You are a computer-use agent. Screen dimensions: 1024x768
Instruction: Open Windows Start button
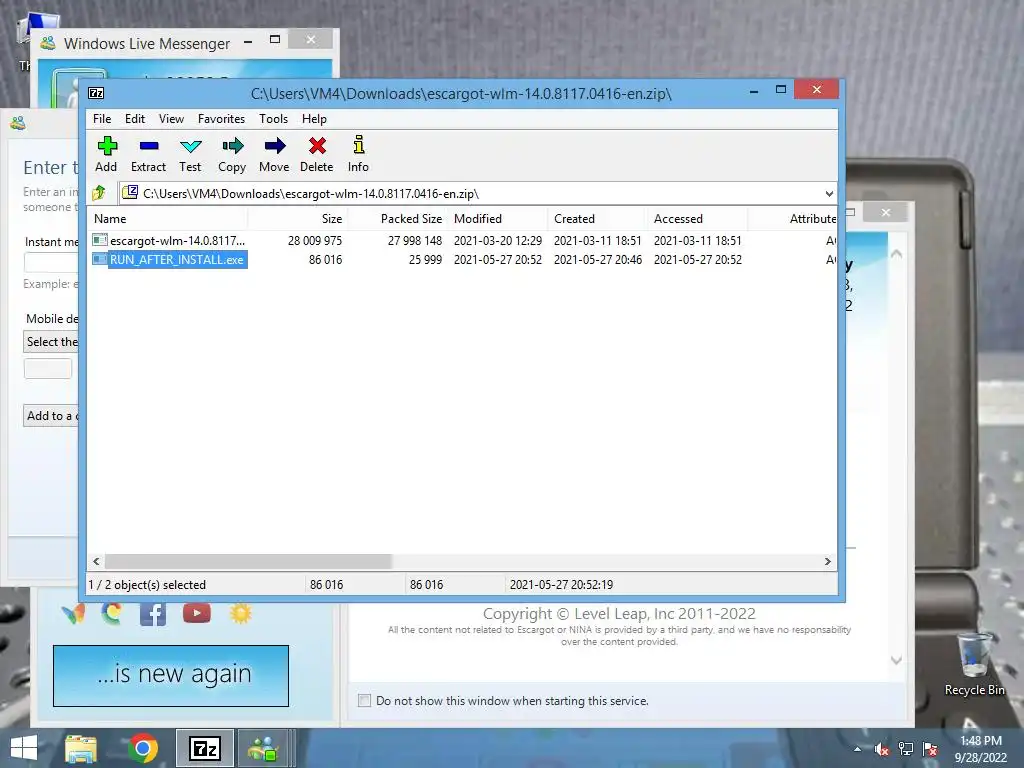[24, 748]
